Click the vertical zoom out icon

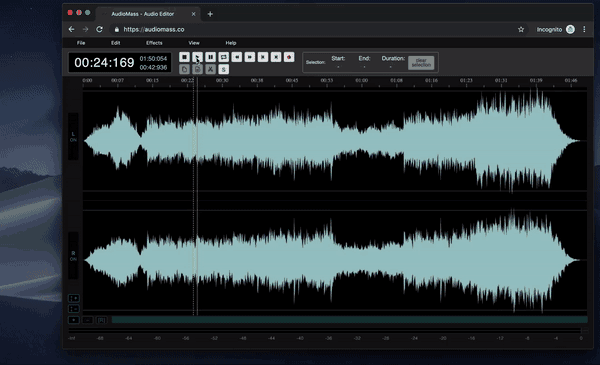pos(73,308)
